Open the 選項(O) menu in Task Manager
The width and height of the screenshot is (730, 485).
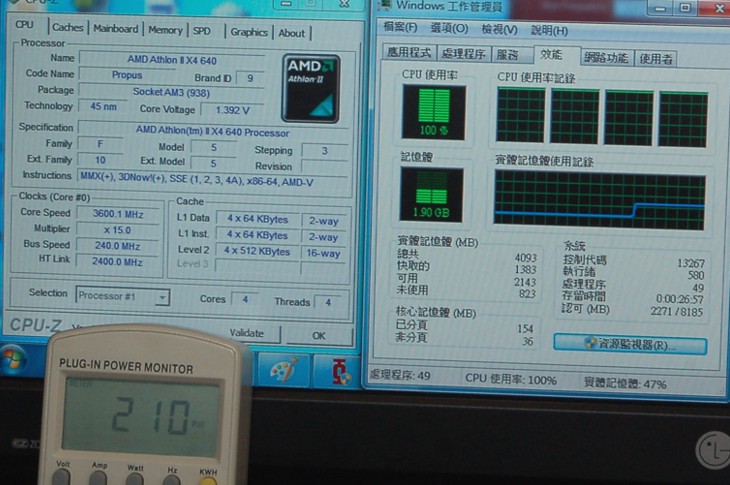tap(449, 28)
